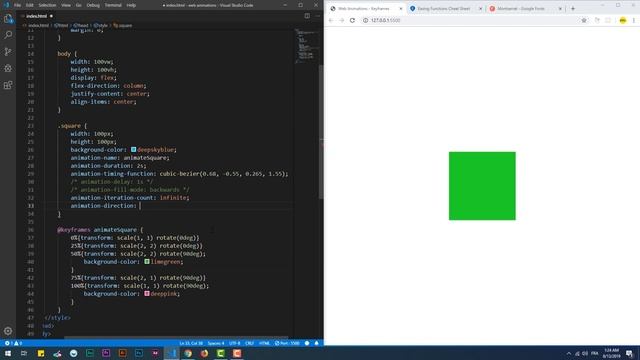Image resolution: width=640 pixels, height=360 pixels.
Task: Open the Manage gear at bottom of activity bar
Action: point(8,331)
